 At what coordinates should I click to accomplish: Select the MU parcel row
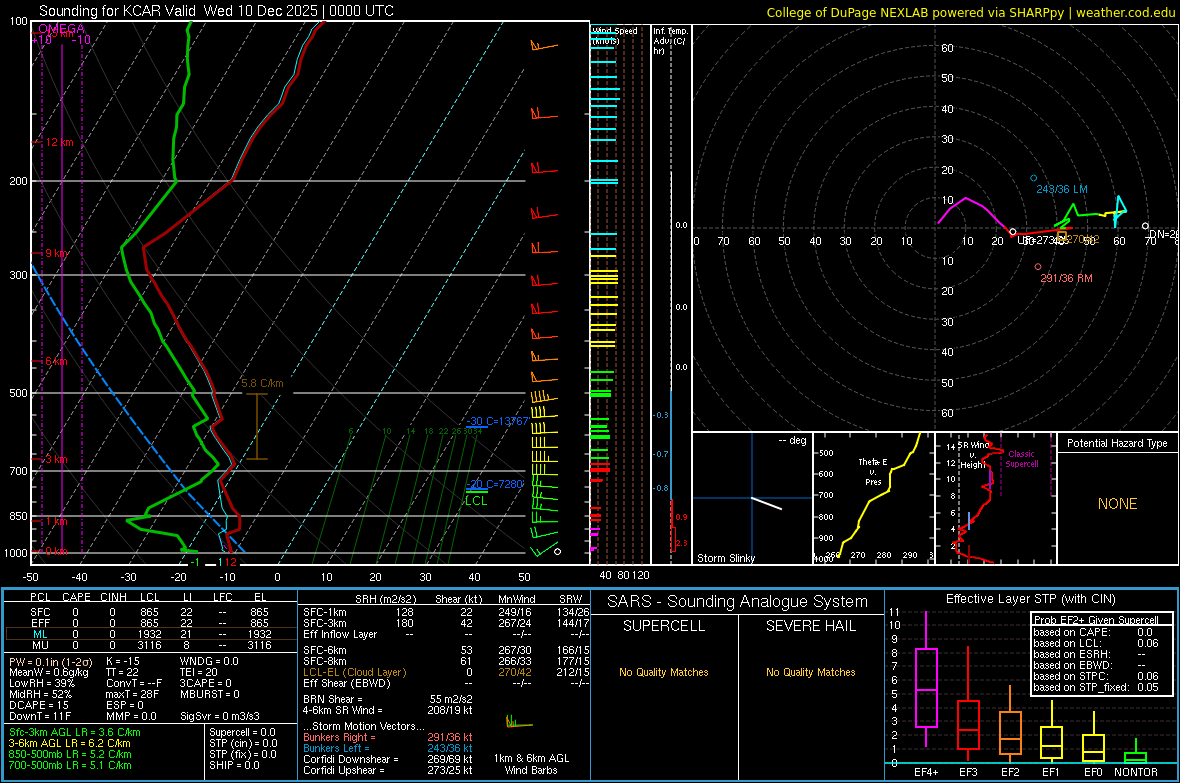tap(151, 645)
